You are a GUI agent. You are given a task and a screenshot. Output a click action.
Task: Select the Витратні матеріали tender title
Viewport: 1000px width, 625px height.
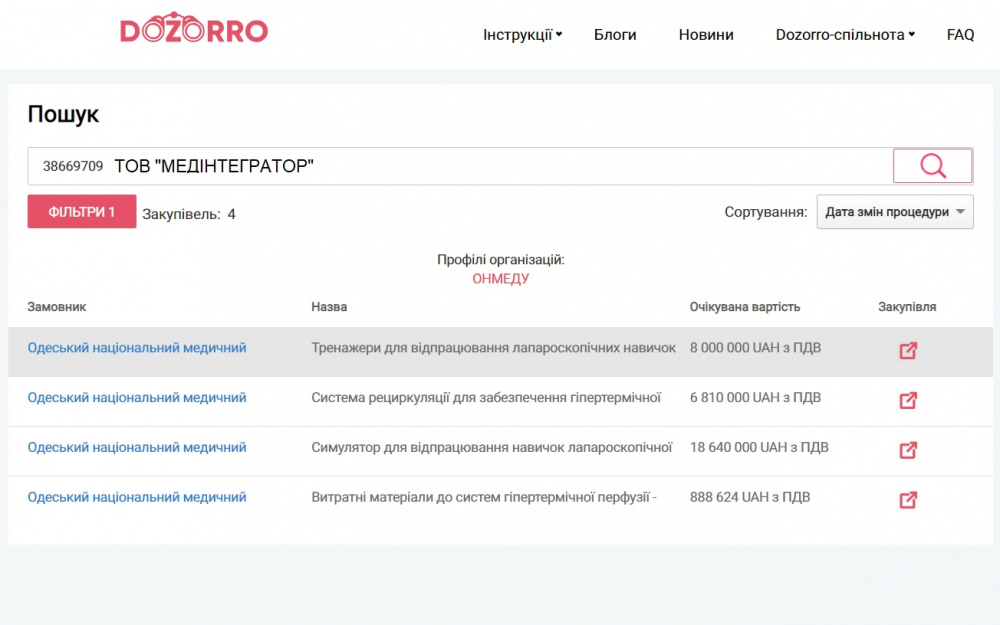tap(484, 497)
